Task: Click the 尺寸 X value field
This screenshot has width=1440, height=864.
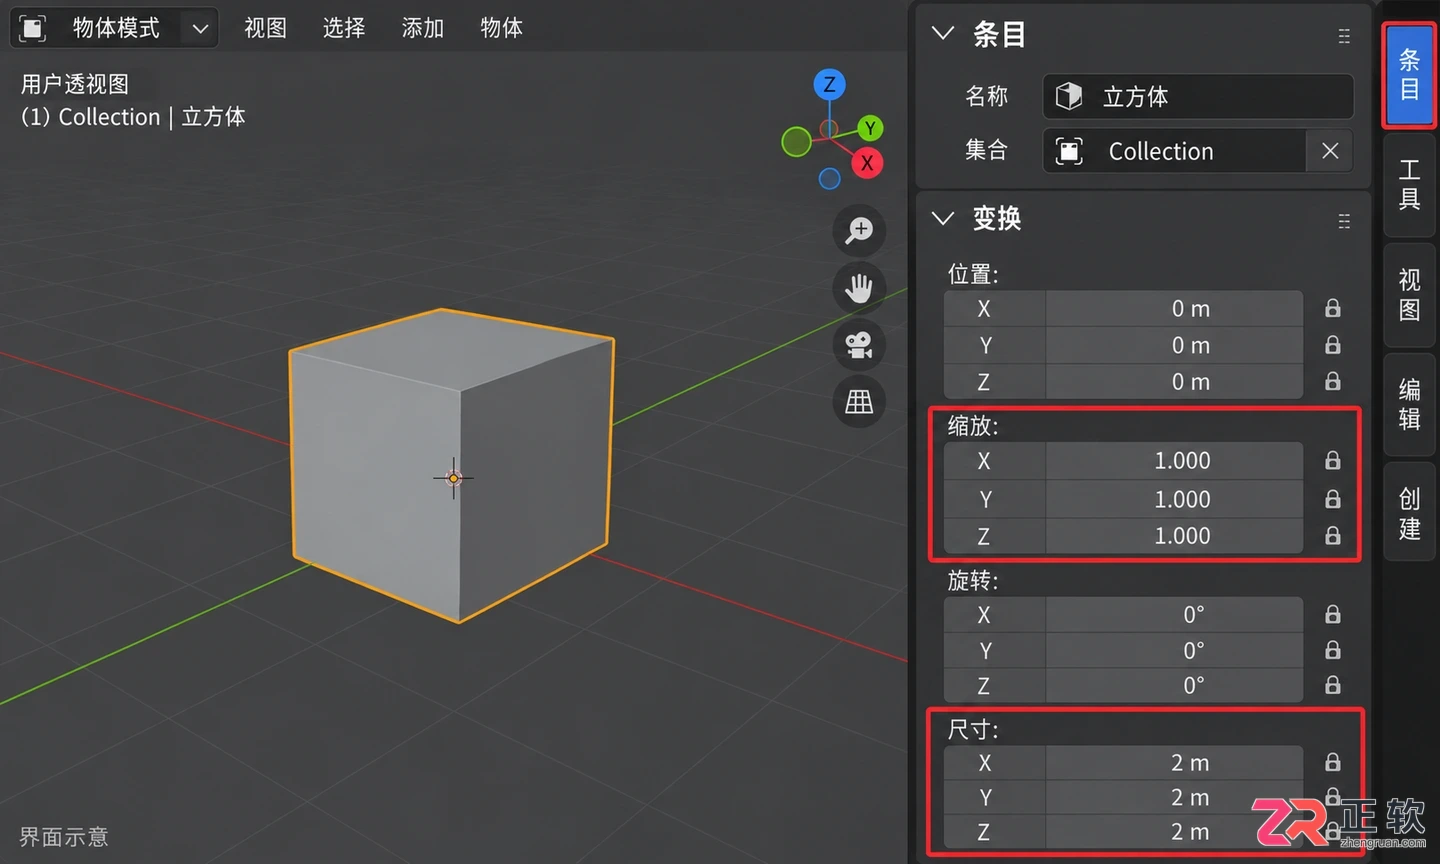Action: click(x=1174, y=763)
